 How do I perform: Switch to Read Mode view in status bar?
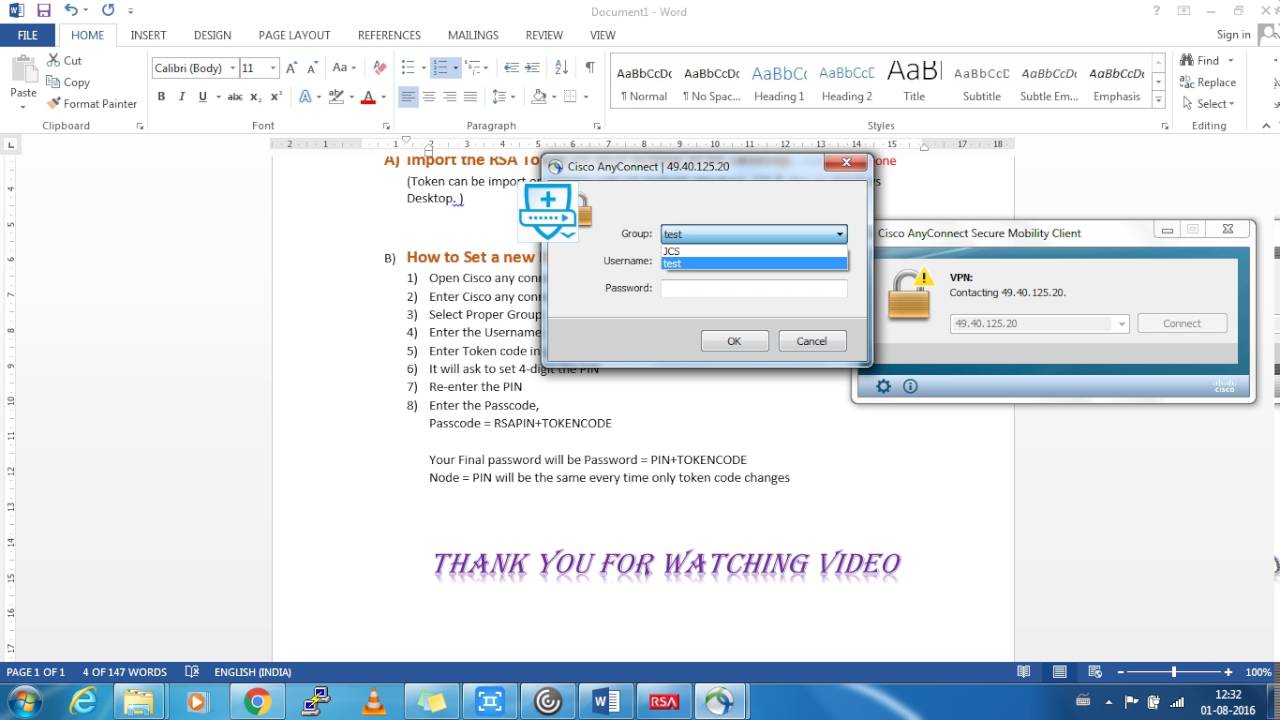[1023, 672]
